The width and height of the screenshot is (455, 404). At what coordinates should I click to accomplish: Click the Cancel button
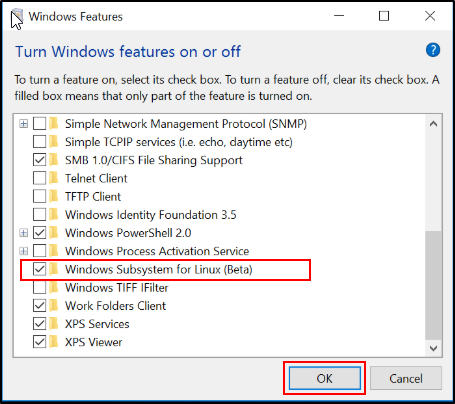[406, 378]
